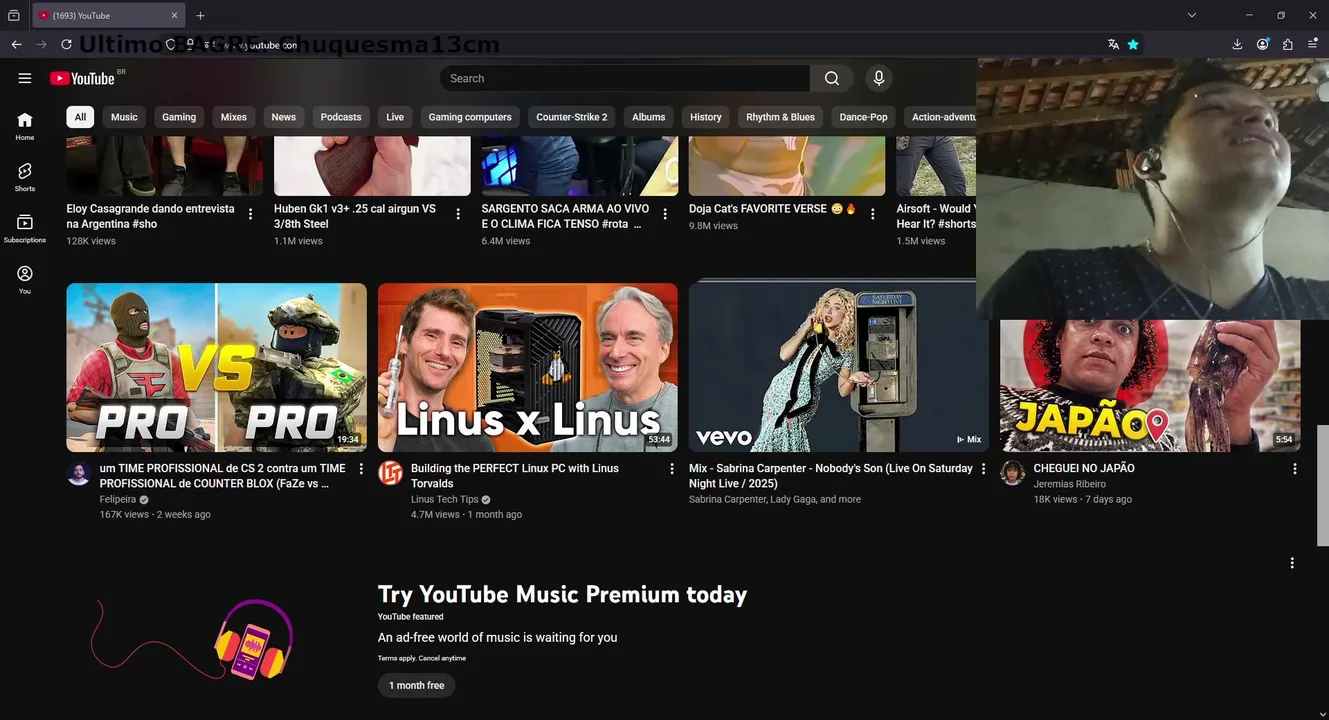The height and width of the screenshot is (720, 1329).
Task: Open the Jeremias Ribeiro channel name link
Action: click(1070, 484)
